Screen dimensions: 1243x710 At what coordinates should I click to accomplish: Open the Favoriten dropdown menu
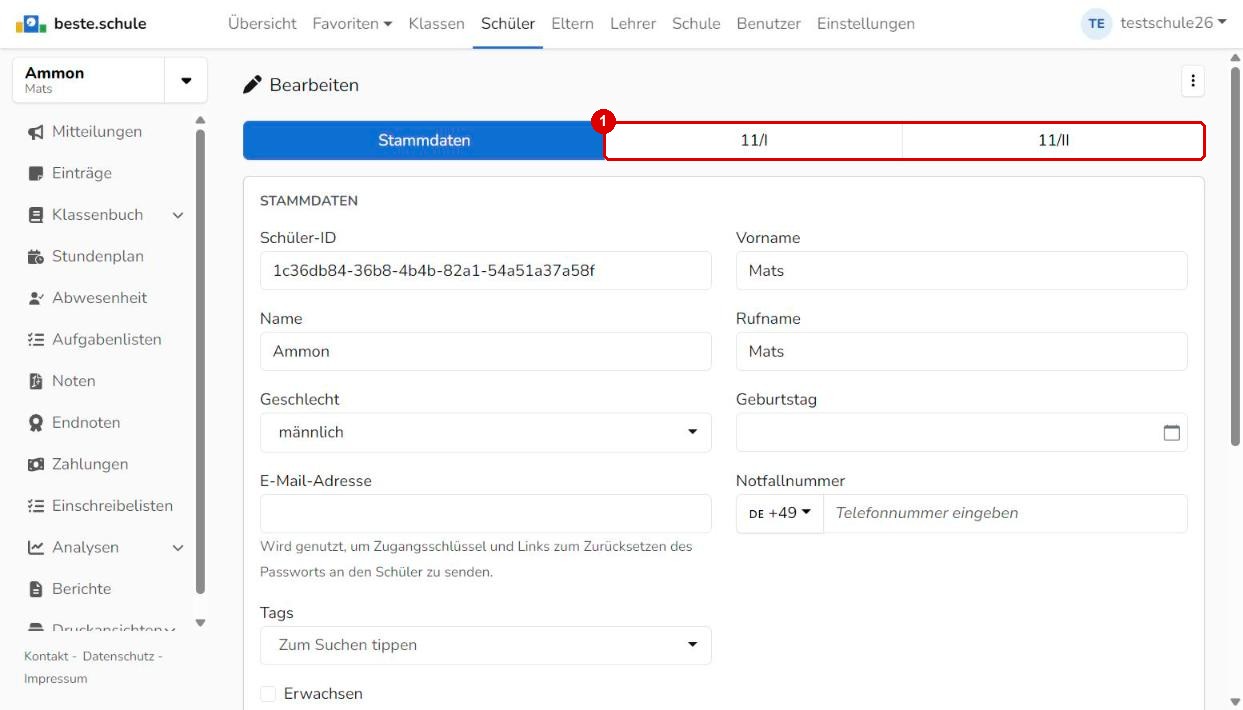pos(352,23)
